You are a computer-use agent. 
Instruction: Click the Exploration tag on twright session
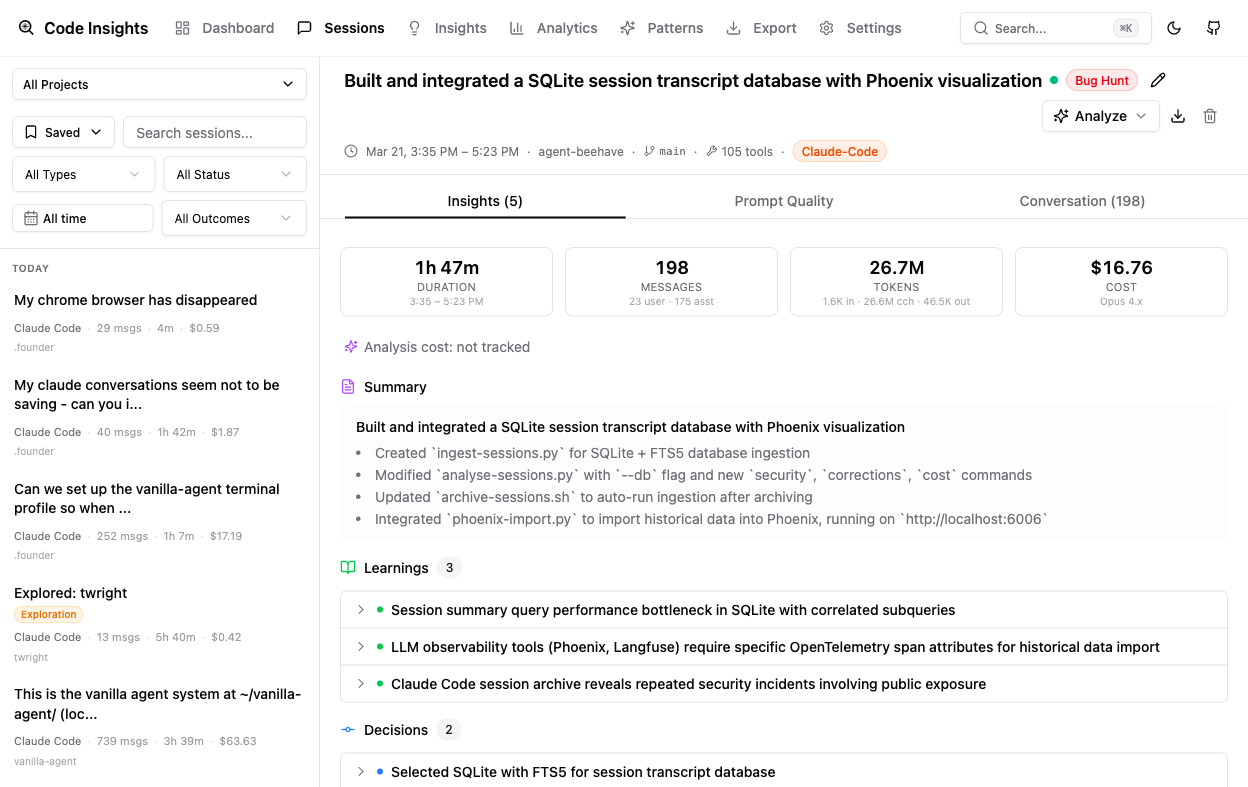pos(49,615)
